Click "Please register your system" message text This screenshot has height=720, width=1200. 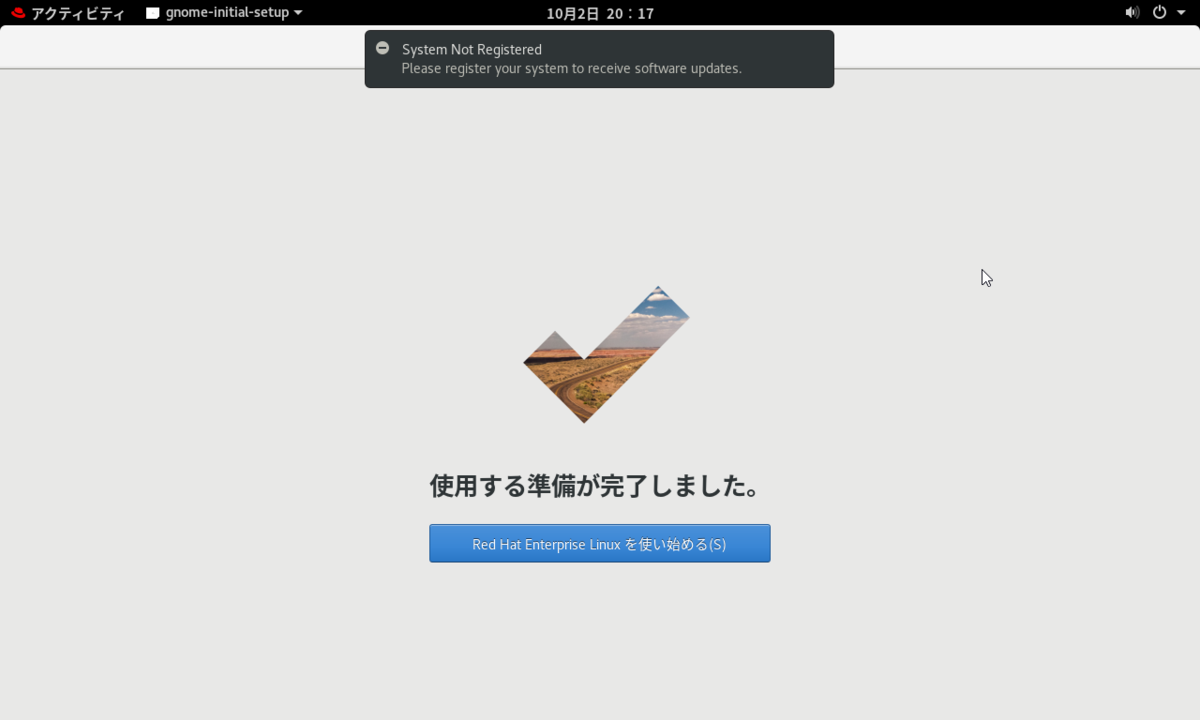(571, 69)
